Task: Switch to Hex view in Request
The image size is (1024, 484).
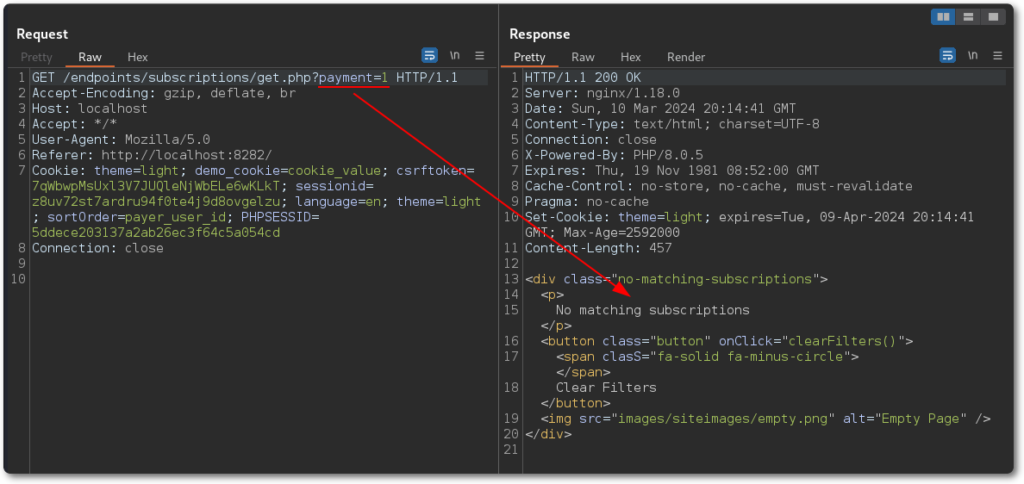Action: 137,57
